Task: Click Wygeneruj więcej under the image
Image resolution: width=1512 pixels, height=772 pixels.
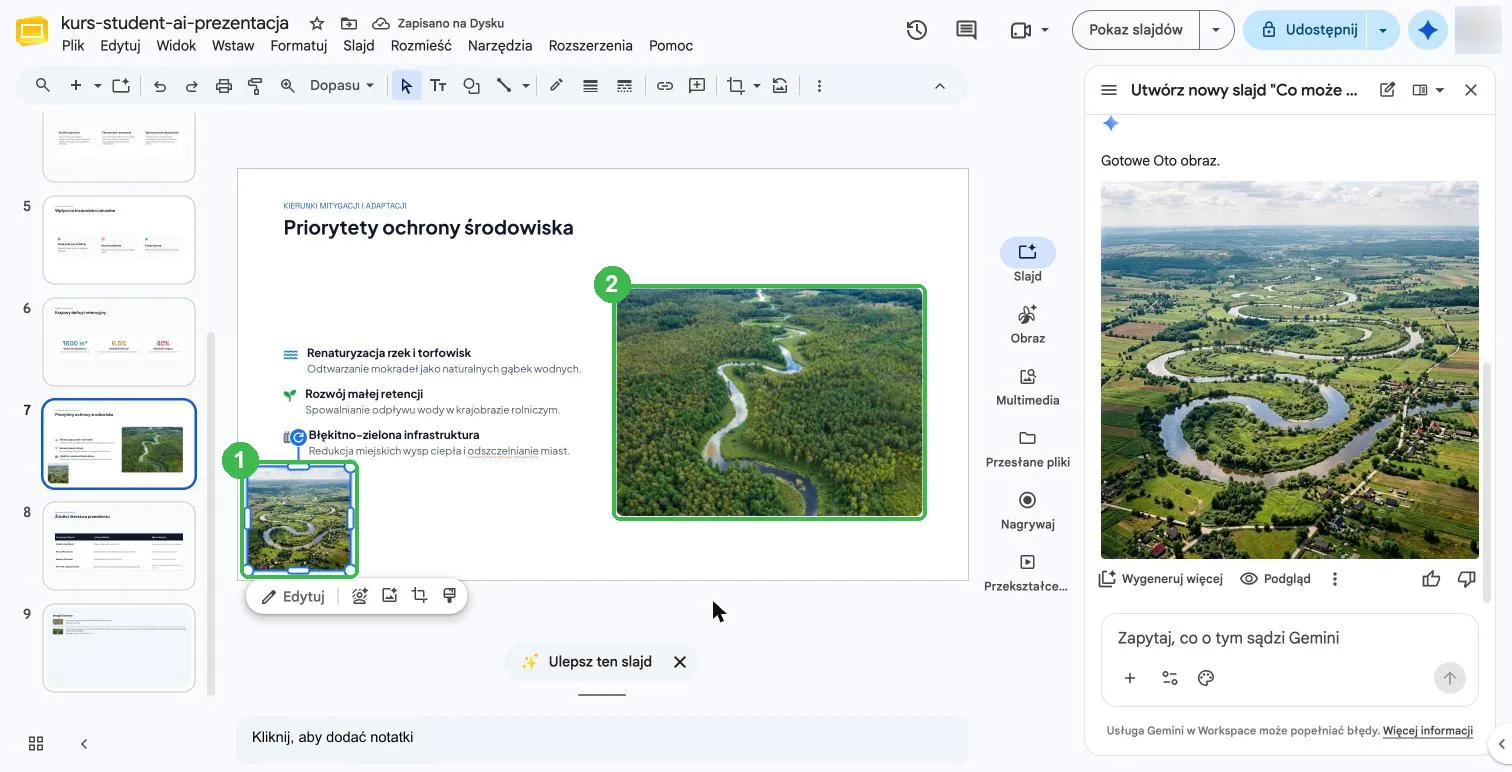Action: (x=1161, y=579)
